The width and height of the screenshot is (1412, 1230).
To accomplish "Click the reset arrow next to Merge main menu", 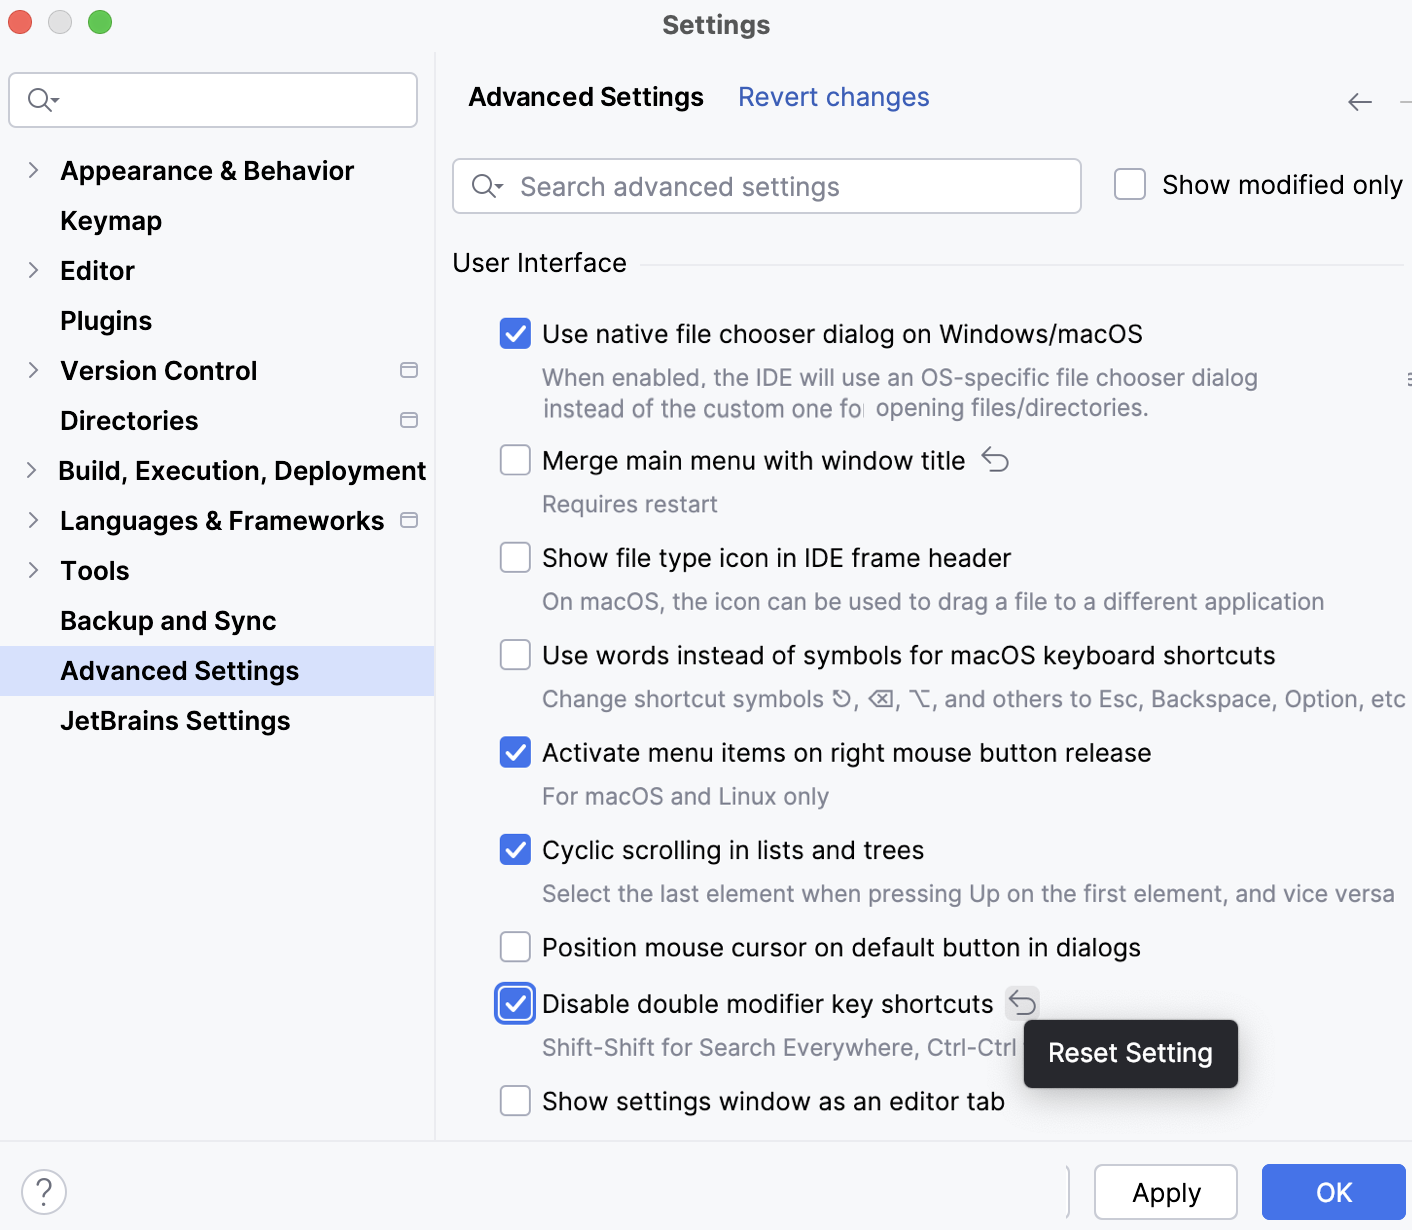I will 996,460.
